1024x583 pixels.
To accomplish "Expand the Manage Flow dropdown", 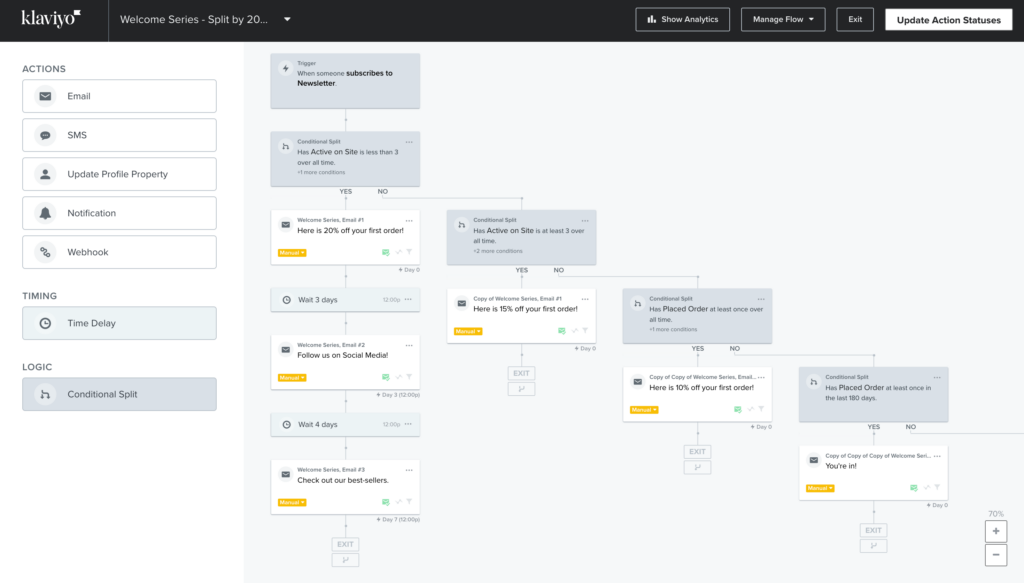I will (x=782, y=19).
